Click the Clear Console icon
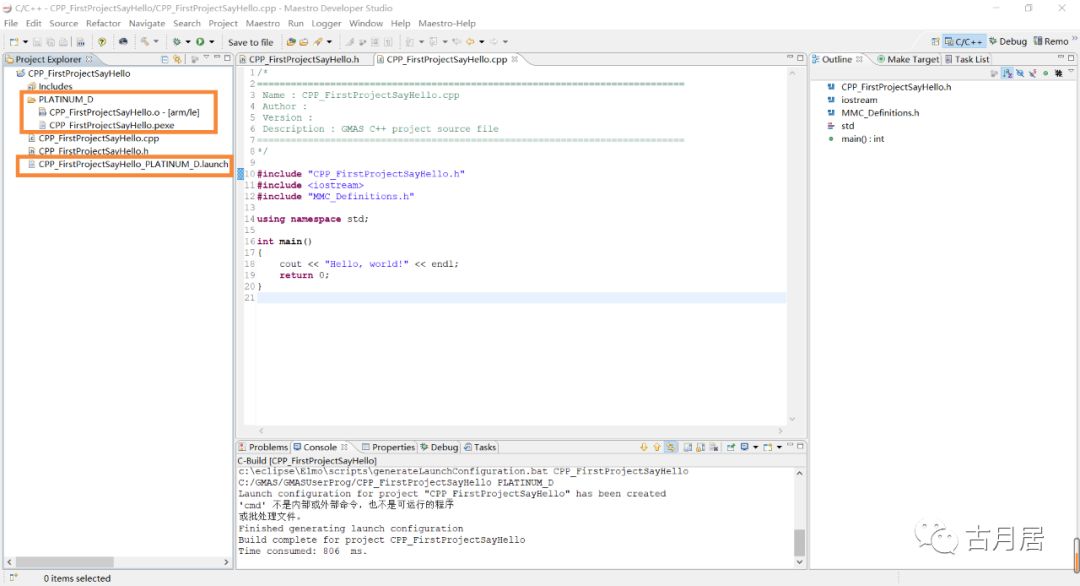1080x586 pixels. (x=714, y=448)
